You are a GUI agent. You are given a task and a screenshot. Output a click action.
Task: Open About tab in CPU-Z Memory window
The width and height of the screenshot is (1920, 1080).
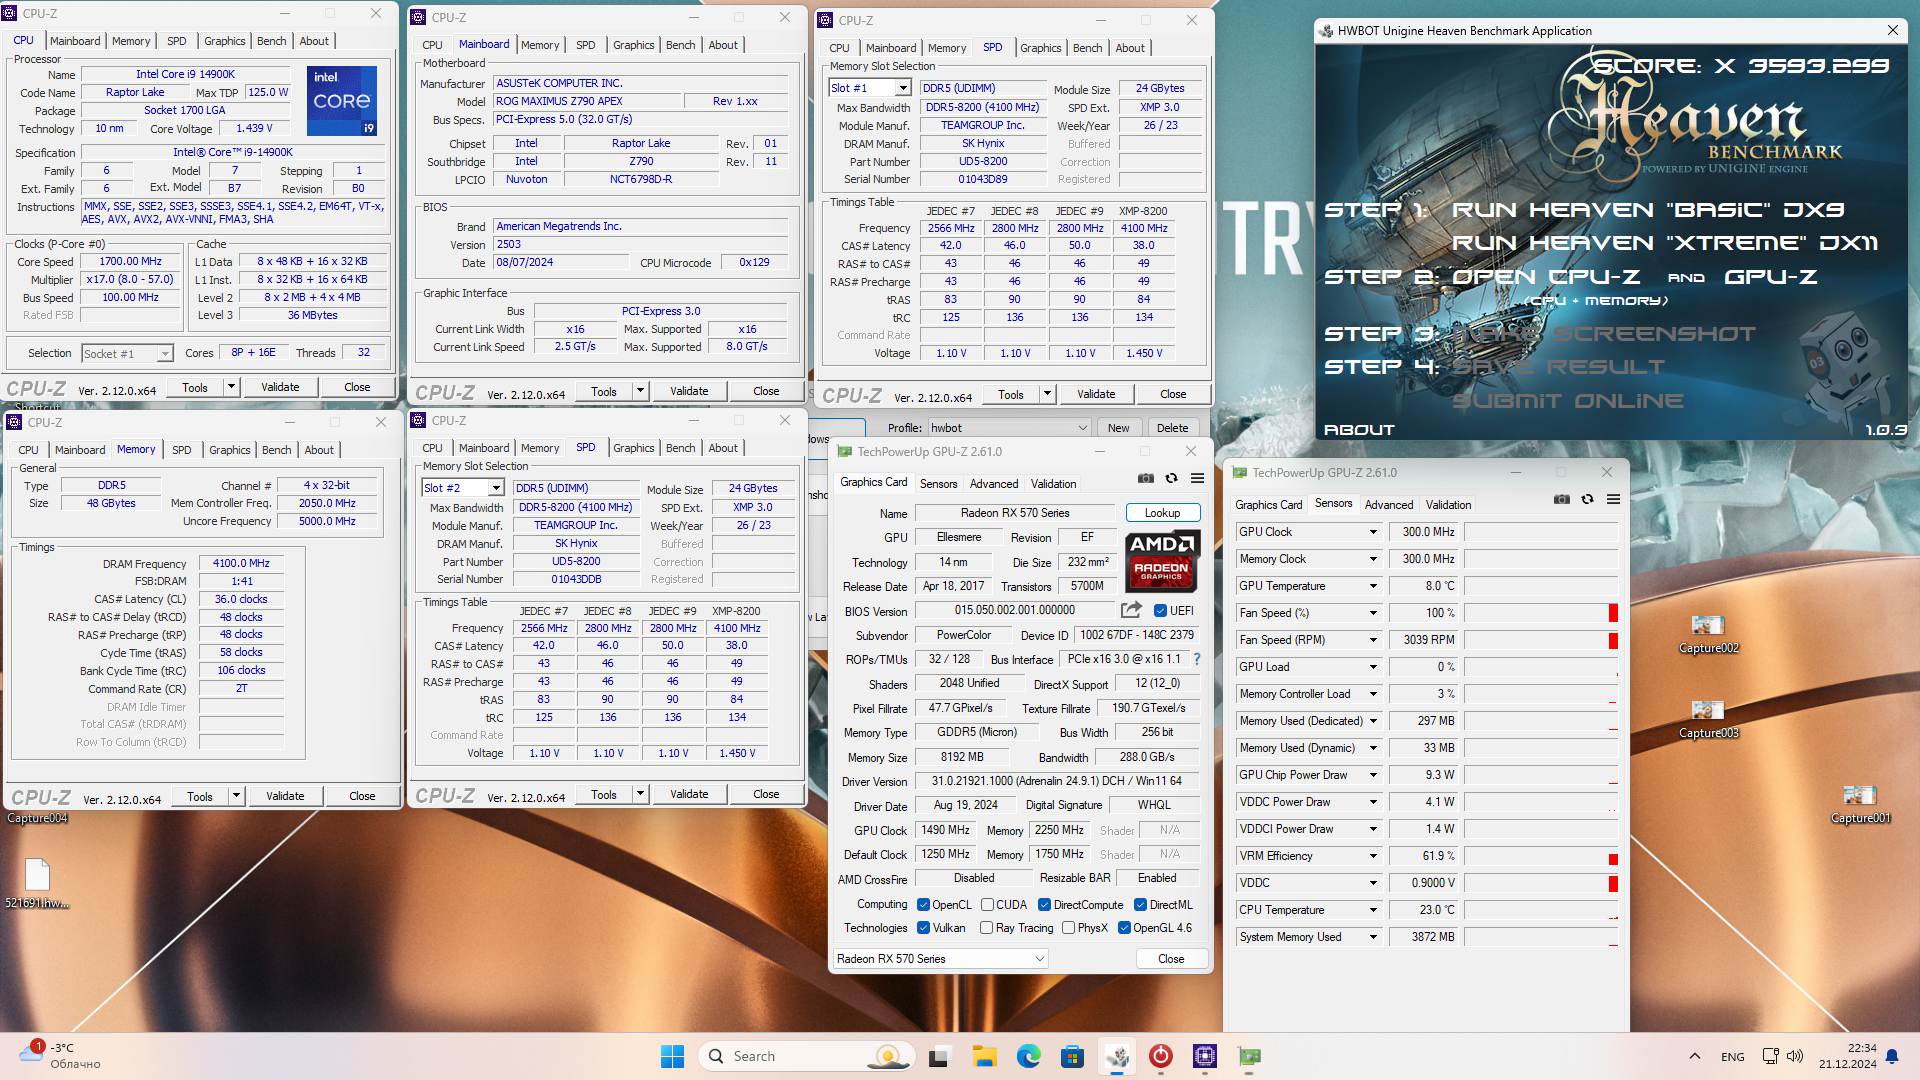click(x=319, y=450)
